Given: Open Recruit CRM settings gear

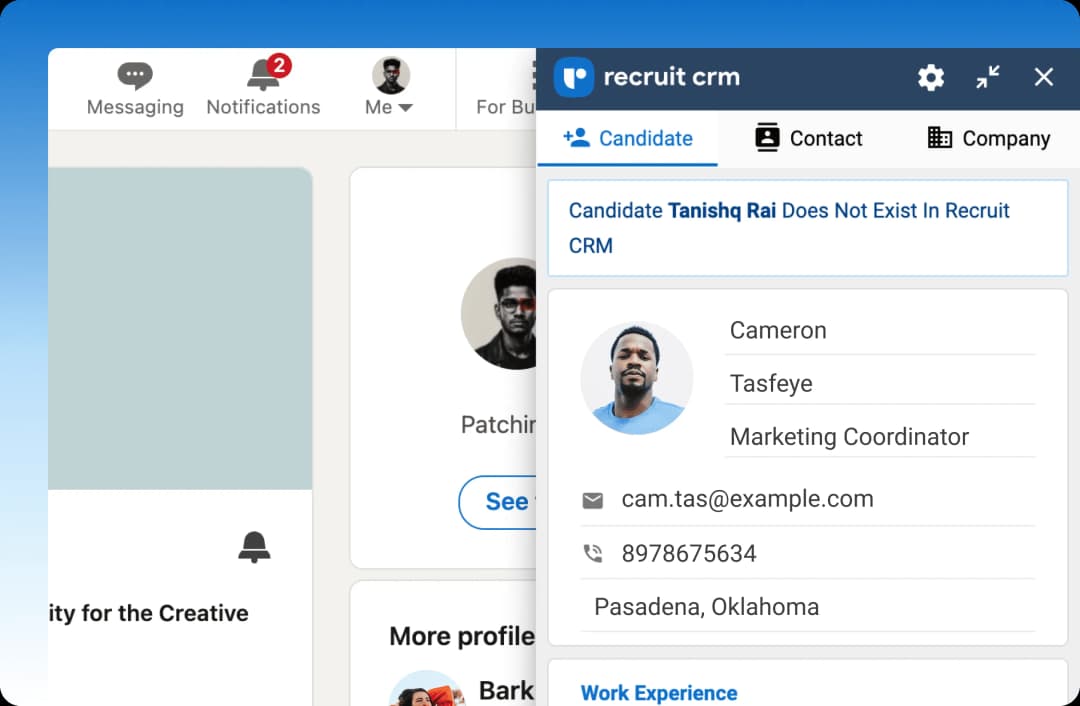Looking at the screenshot, I should (930, 77).
